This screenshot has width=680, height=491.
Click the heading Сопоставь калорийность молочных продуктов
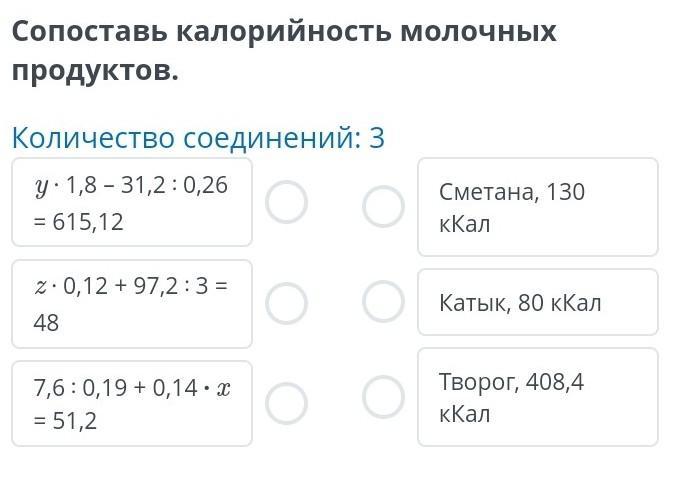click(283, 51)
